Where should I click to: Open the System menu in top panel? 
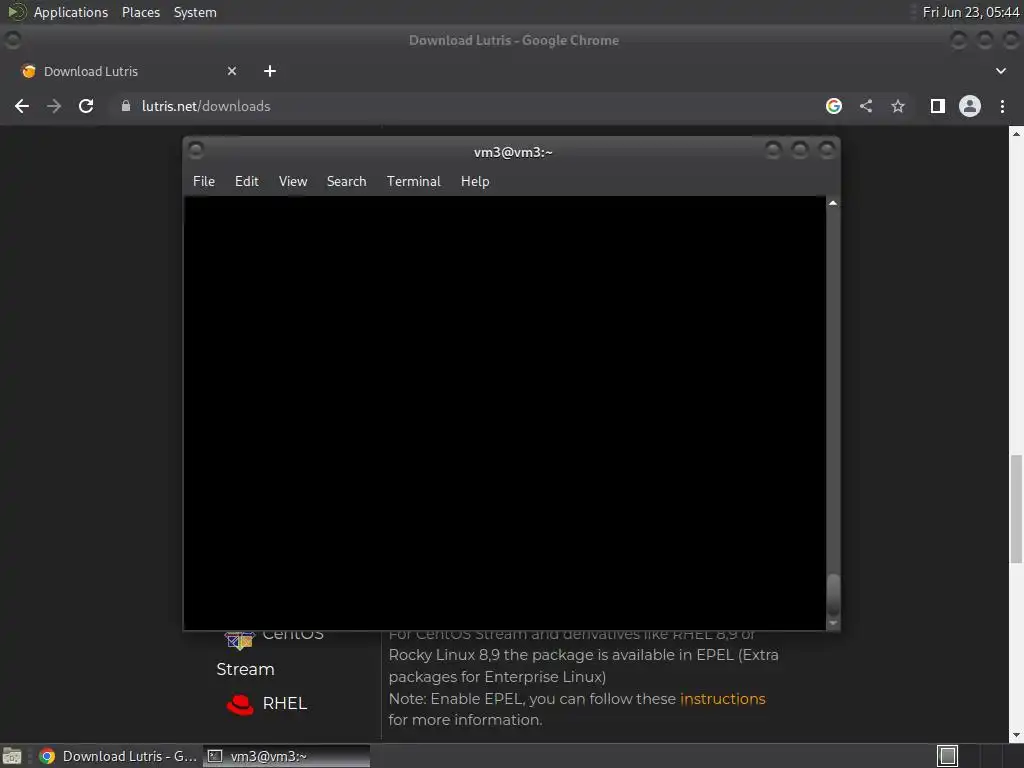click(x=195, y=12)
